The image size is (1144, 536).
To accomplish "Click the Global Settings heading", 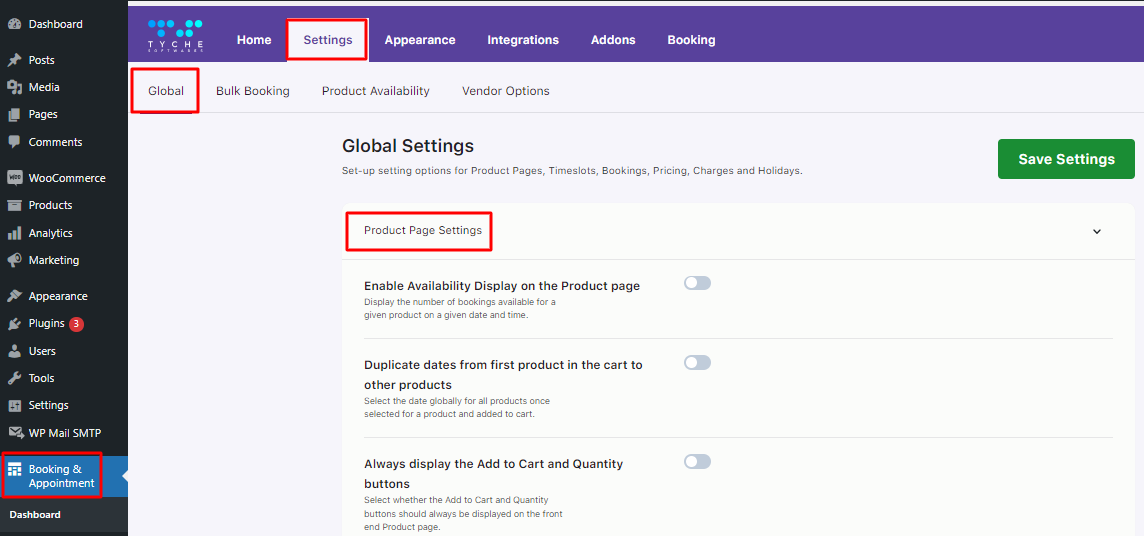I will (408, 146).
